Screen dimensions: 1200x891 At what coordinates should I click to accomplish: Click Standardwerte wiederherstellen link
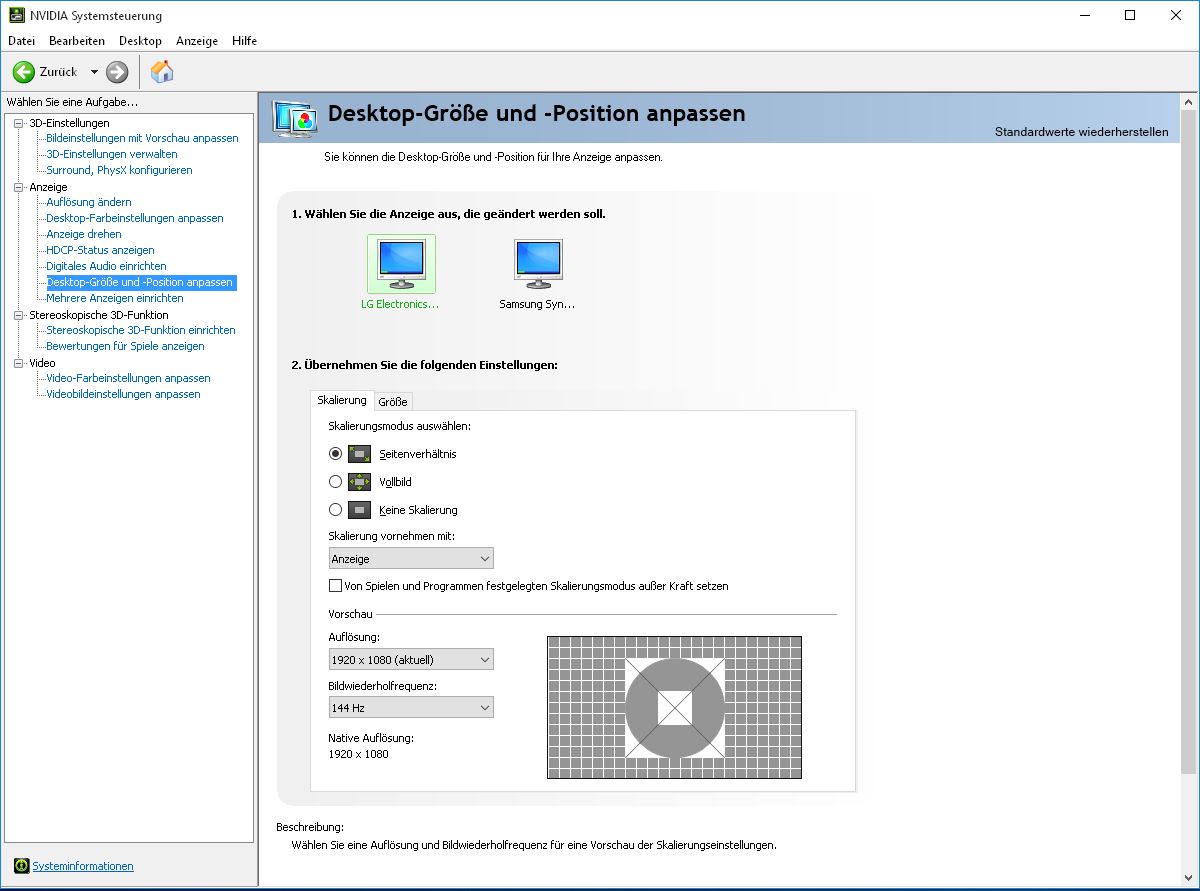[x=1081, y=132]
